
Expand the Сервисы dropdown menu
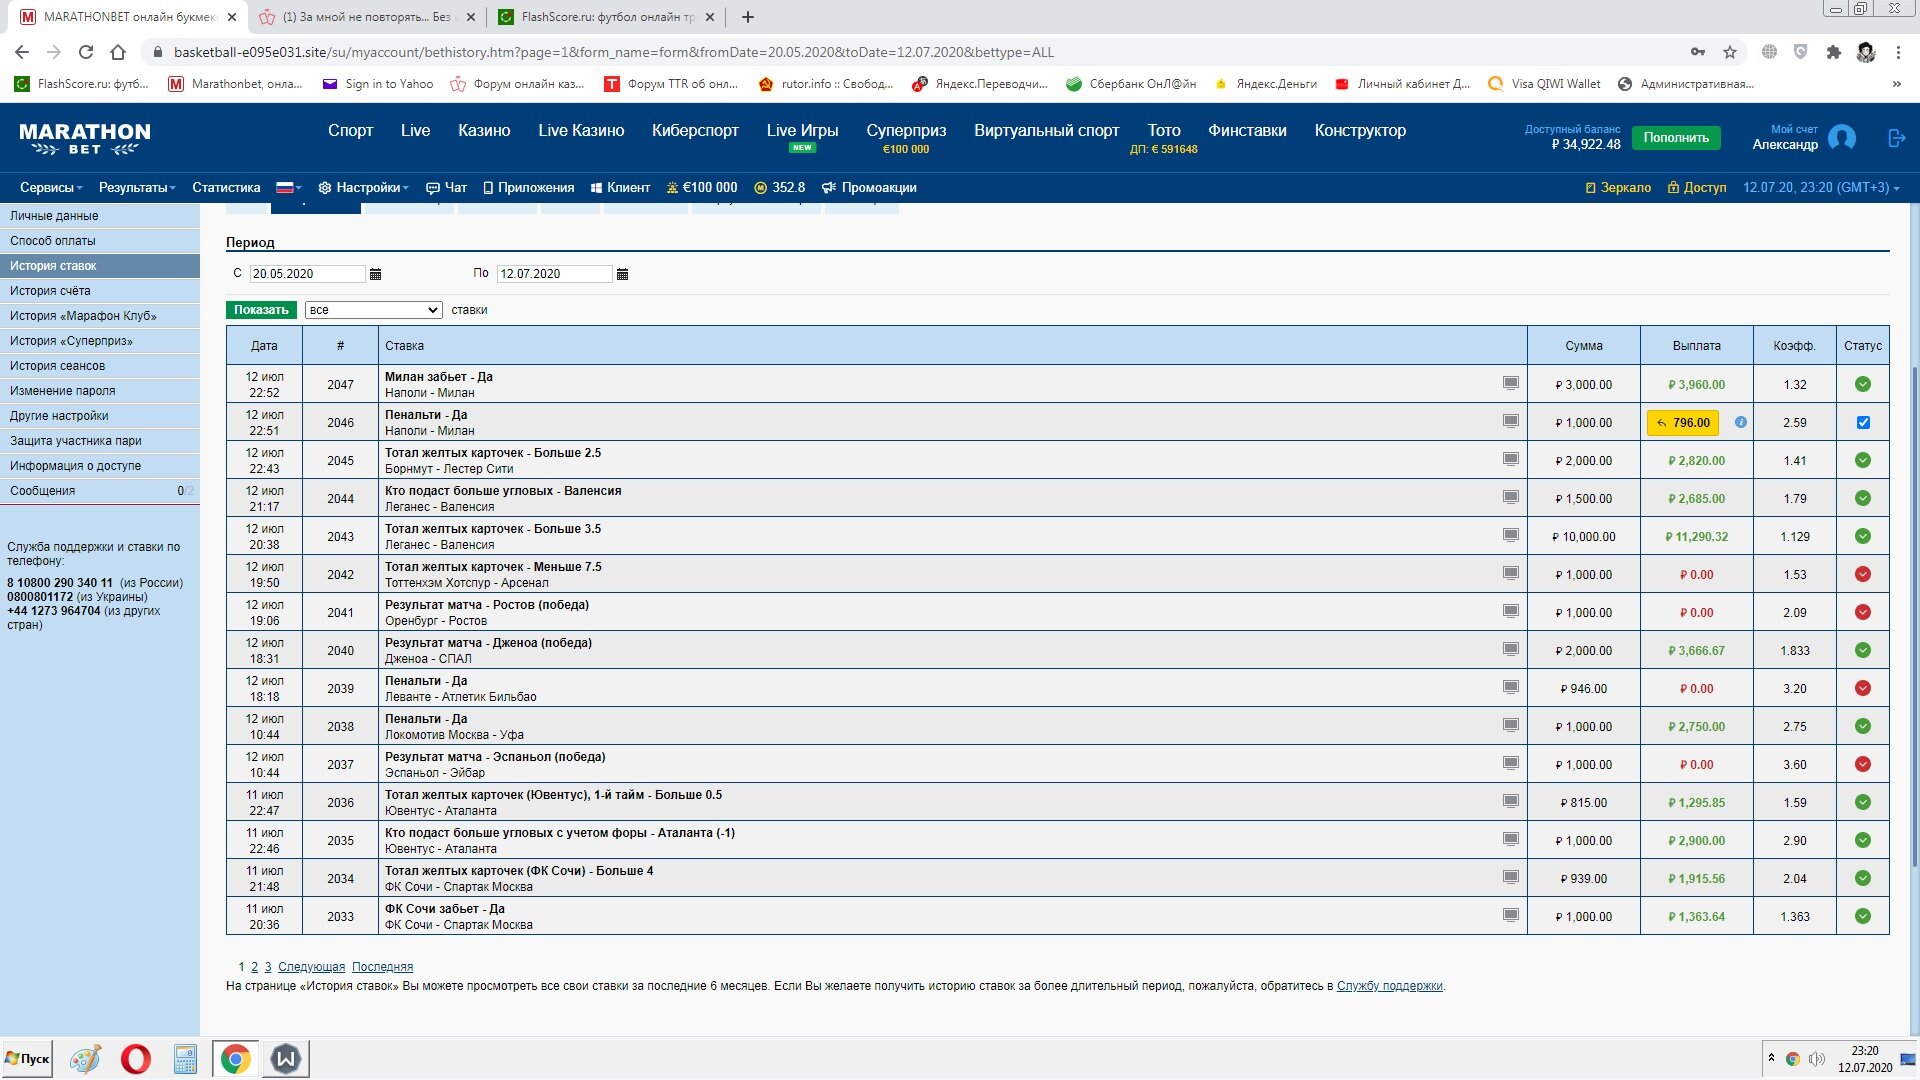(50, 187)
